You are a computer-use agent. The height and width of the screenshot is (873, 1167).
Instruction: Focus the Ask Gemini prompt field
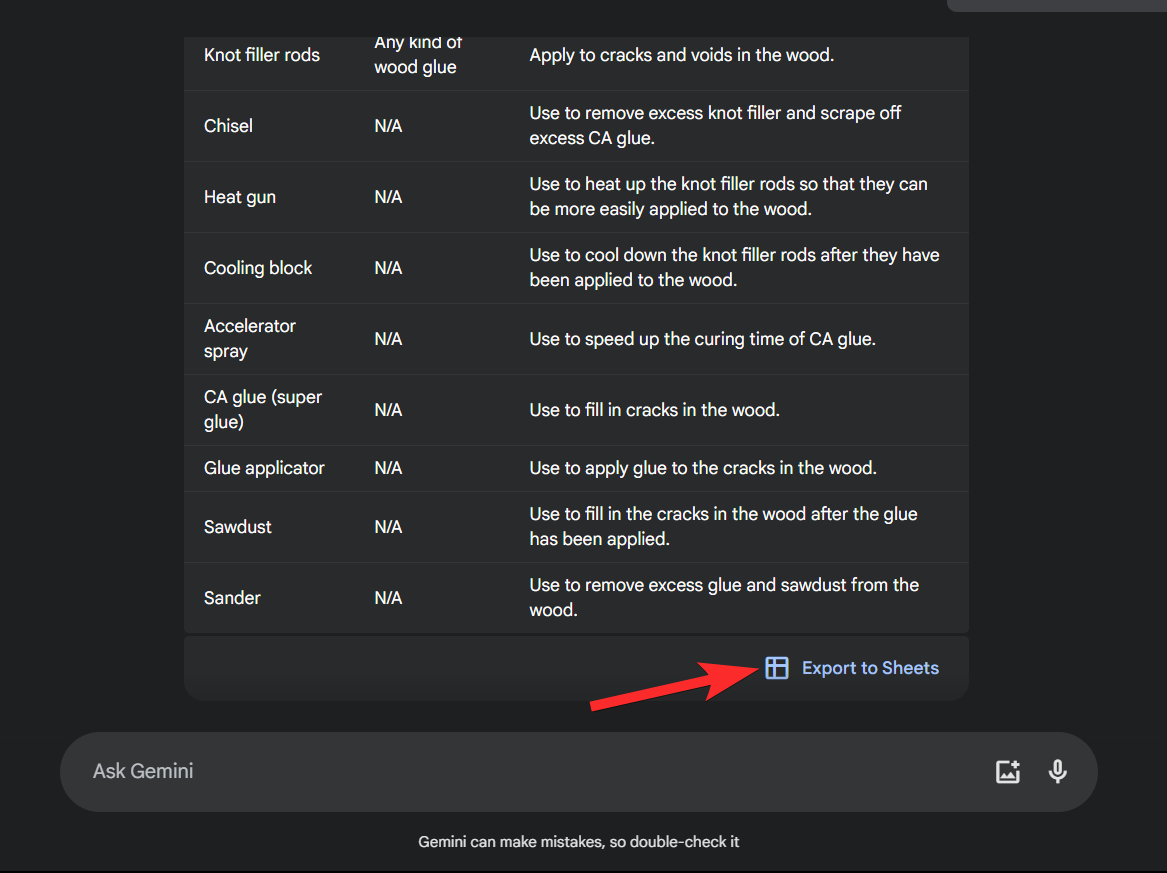click(x=500, y=771)
